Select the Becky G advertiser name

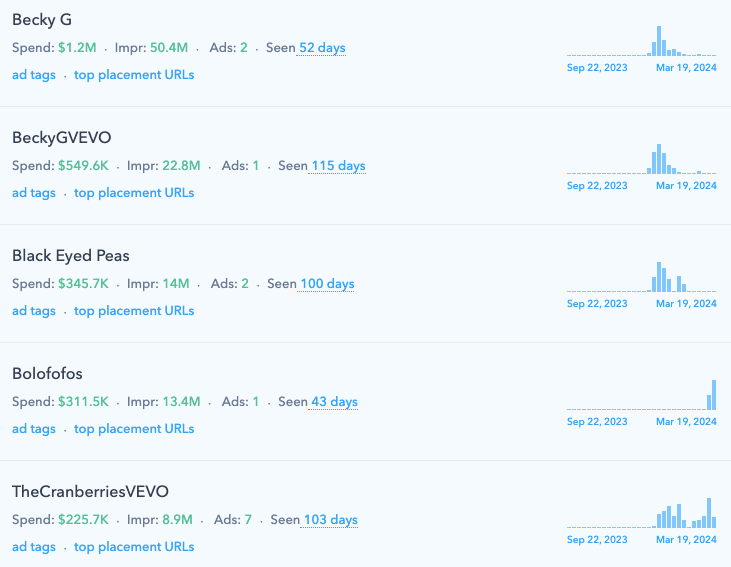pos(42,20)
